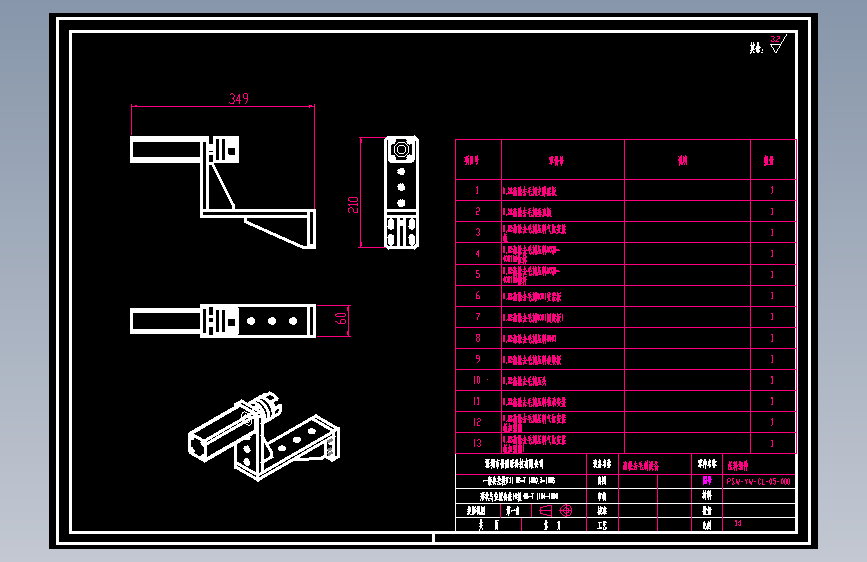Select the side view beside the 210 dimension
The width and height of the screenshot is (867, 562).
(x=401, y=192)
